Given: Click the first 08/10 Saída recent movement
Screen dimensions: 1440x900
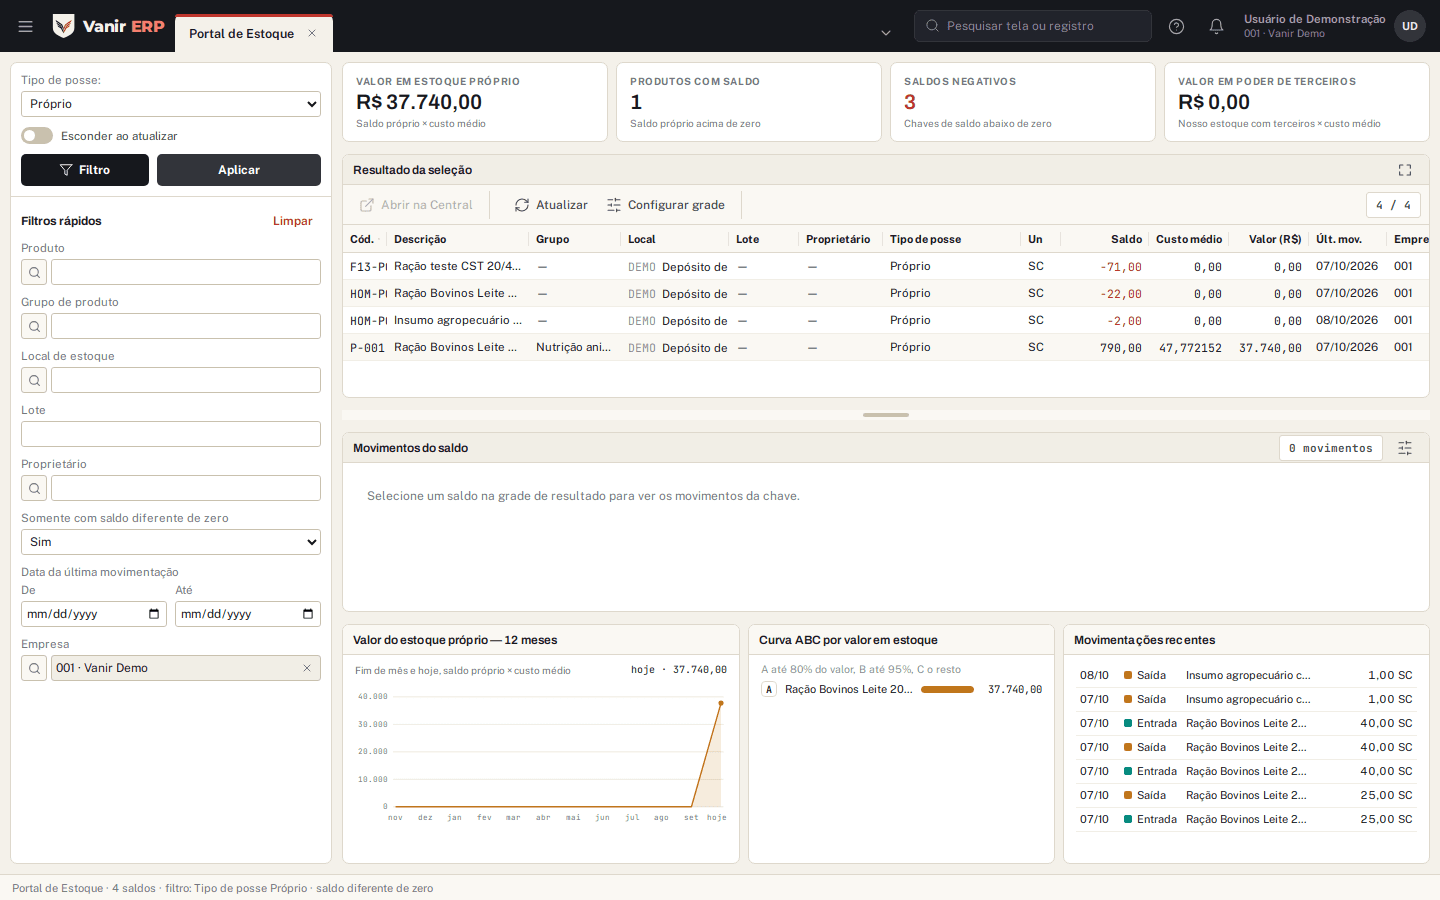Looking at the screenshot, I should (x=1246, y=676).
